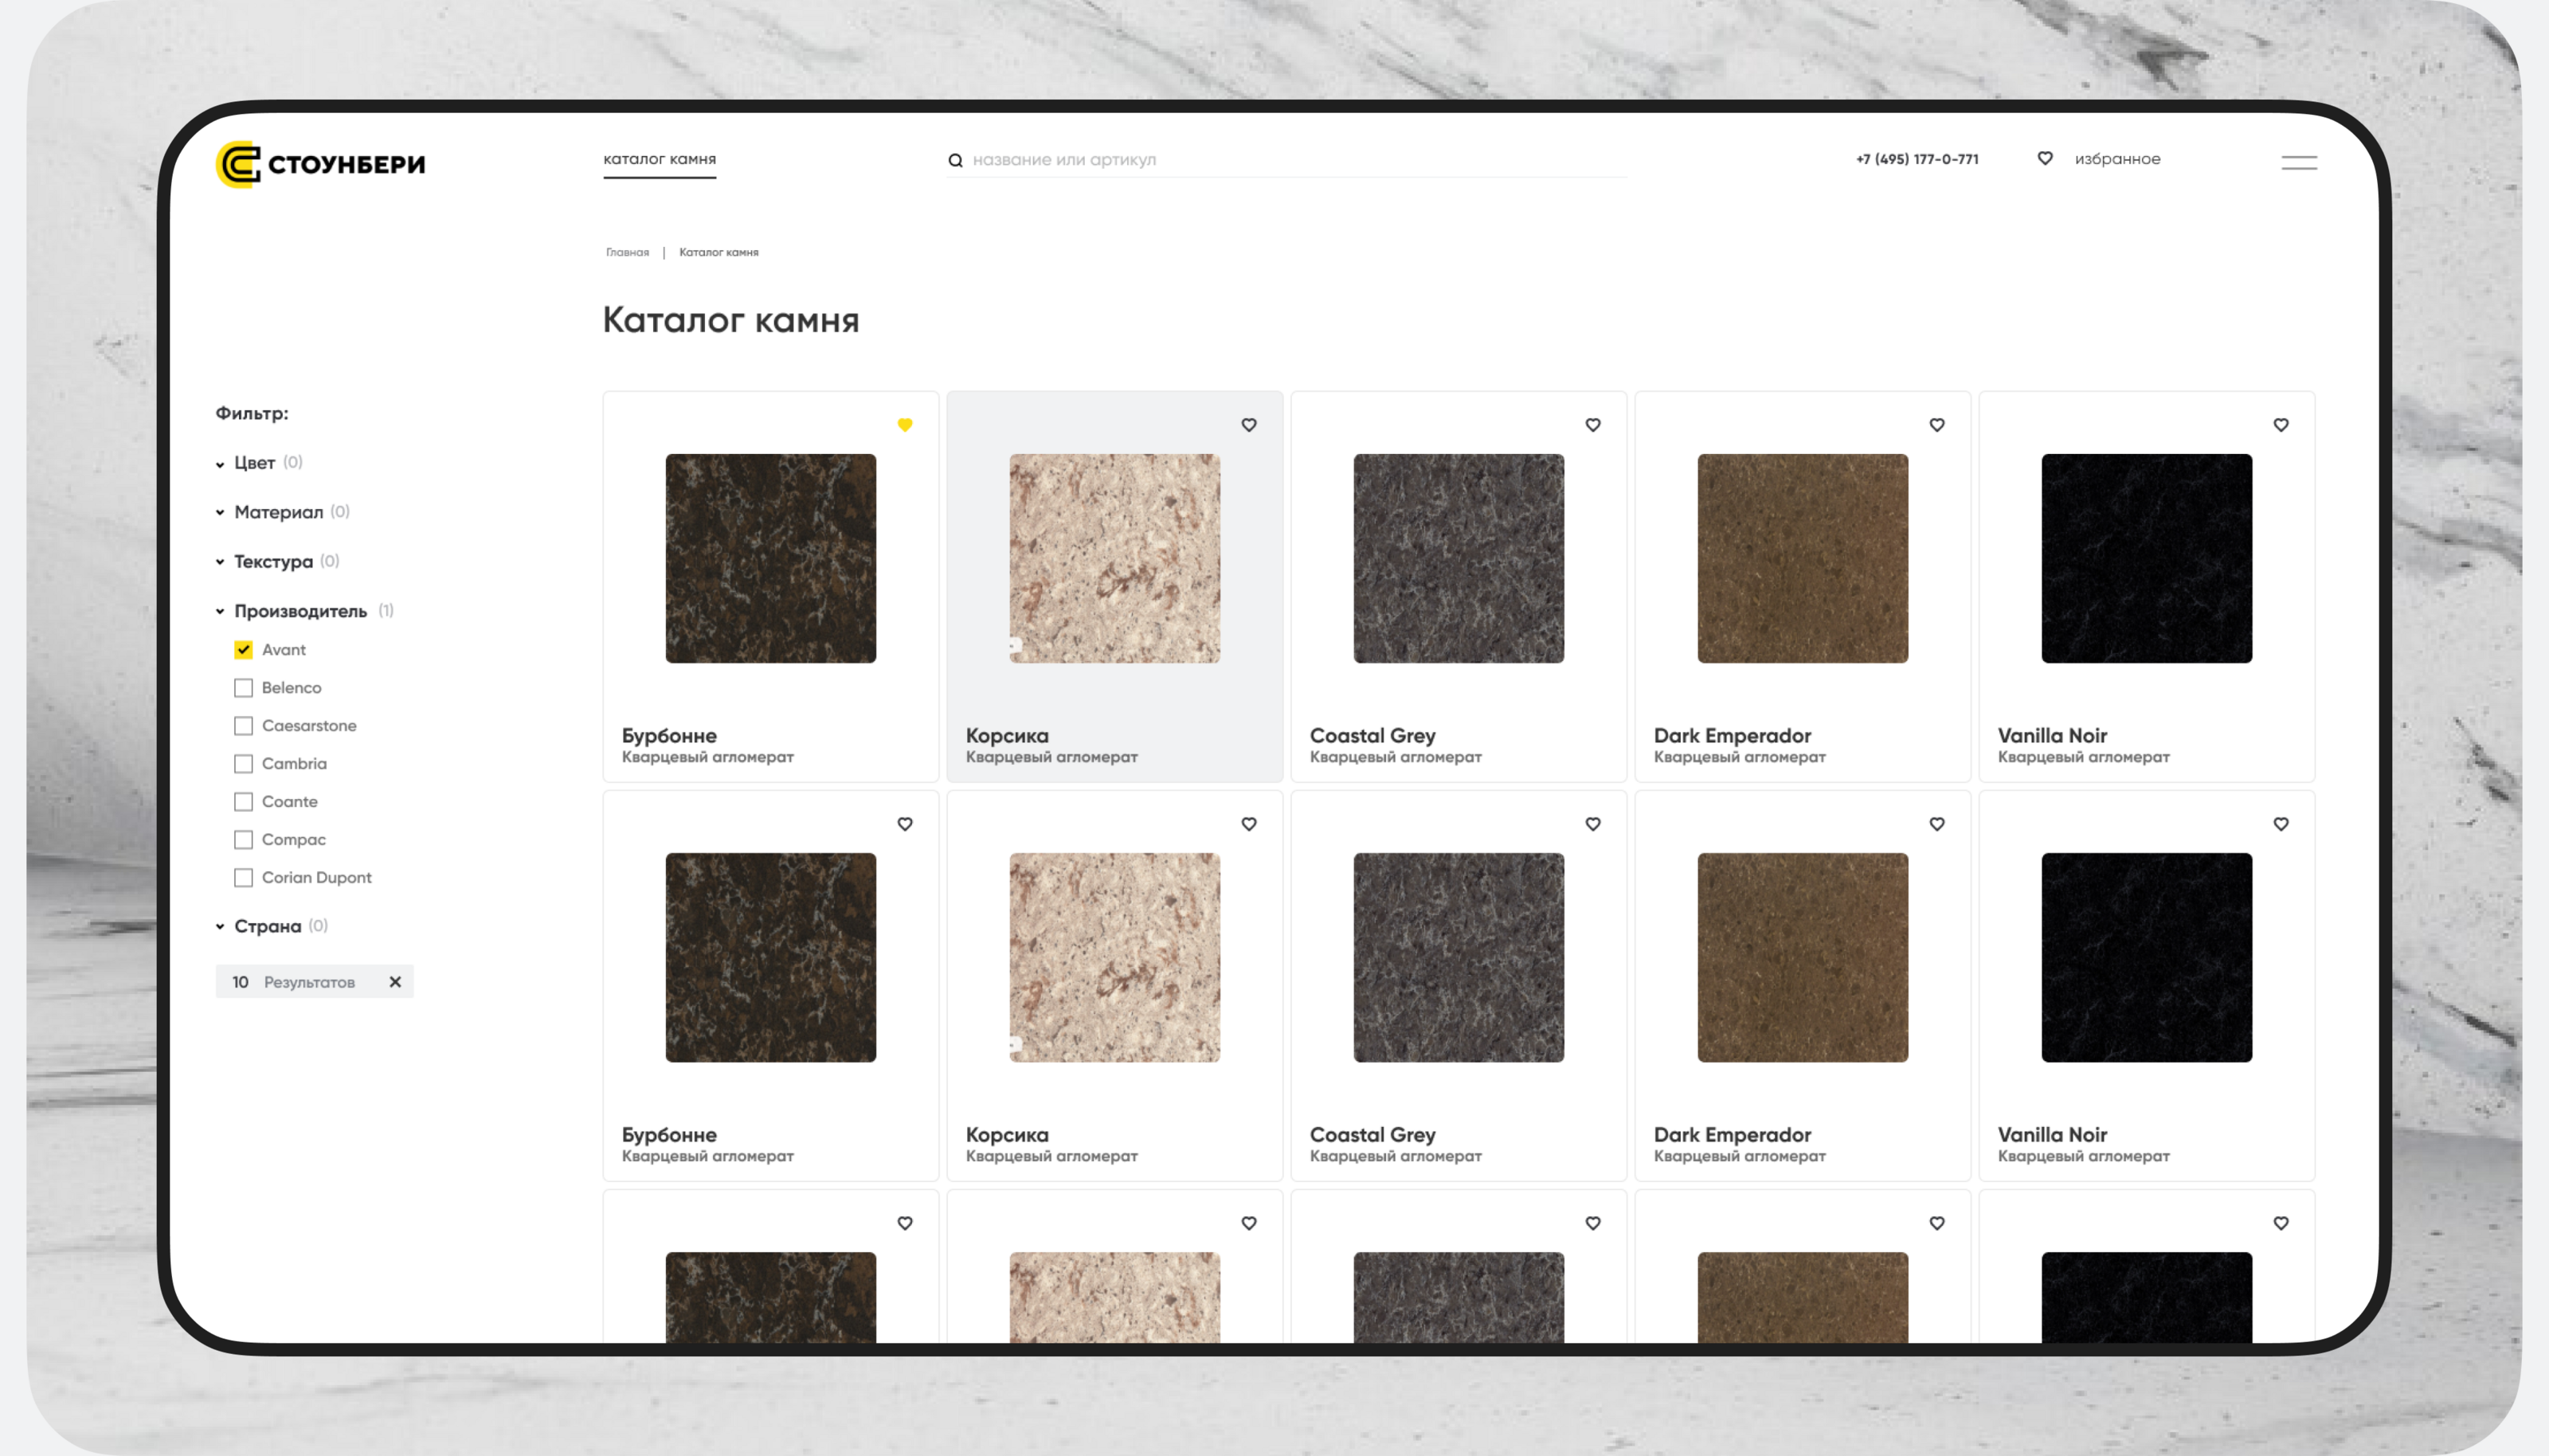Click the search magnifier icon
The image size is (2549, 1456).
[955, 160]
